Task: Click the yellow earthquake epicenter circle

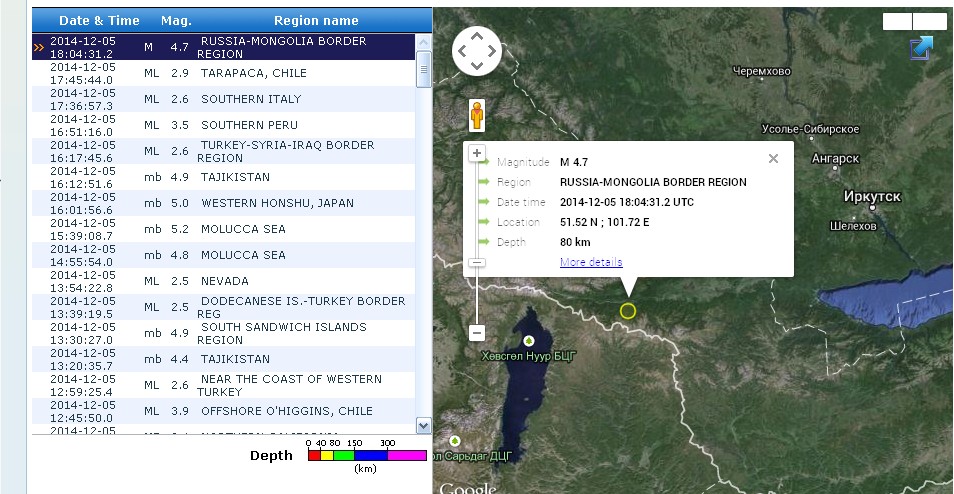Action: pyautogui.click(x=628, y=311)
